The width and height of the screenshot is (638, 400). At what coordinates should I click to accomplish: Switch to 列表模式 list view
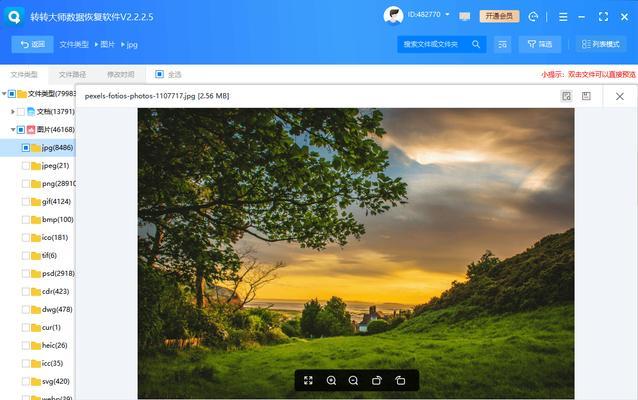point(601,44)
